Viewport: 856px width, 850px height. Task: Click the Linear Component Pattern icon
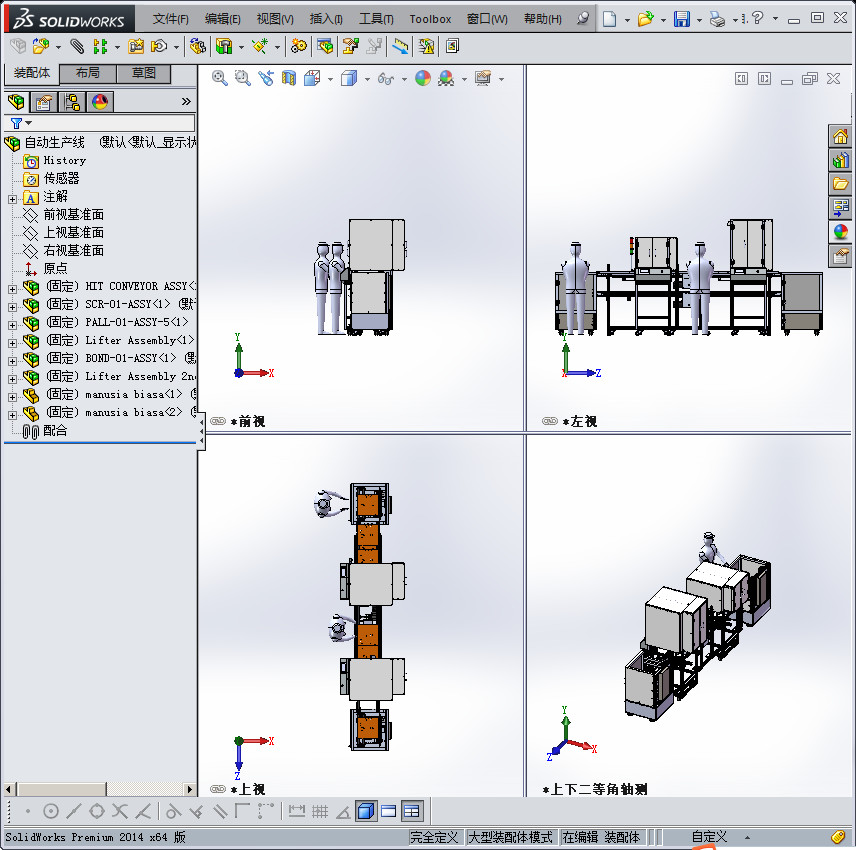(100, 46)
